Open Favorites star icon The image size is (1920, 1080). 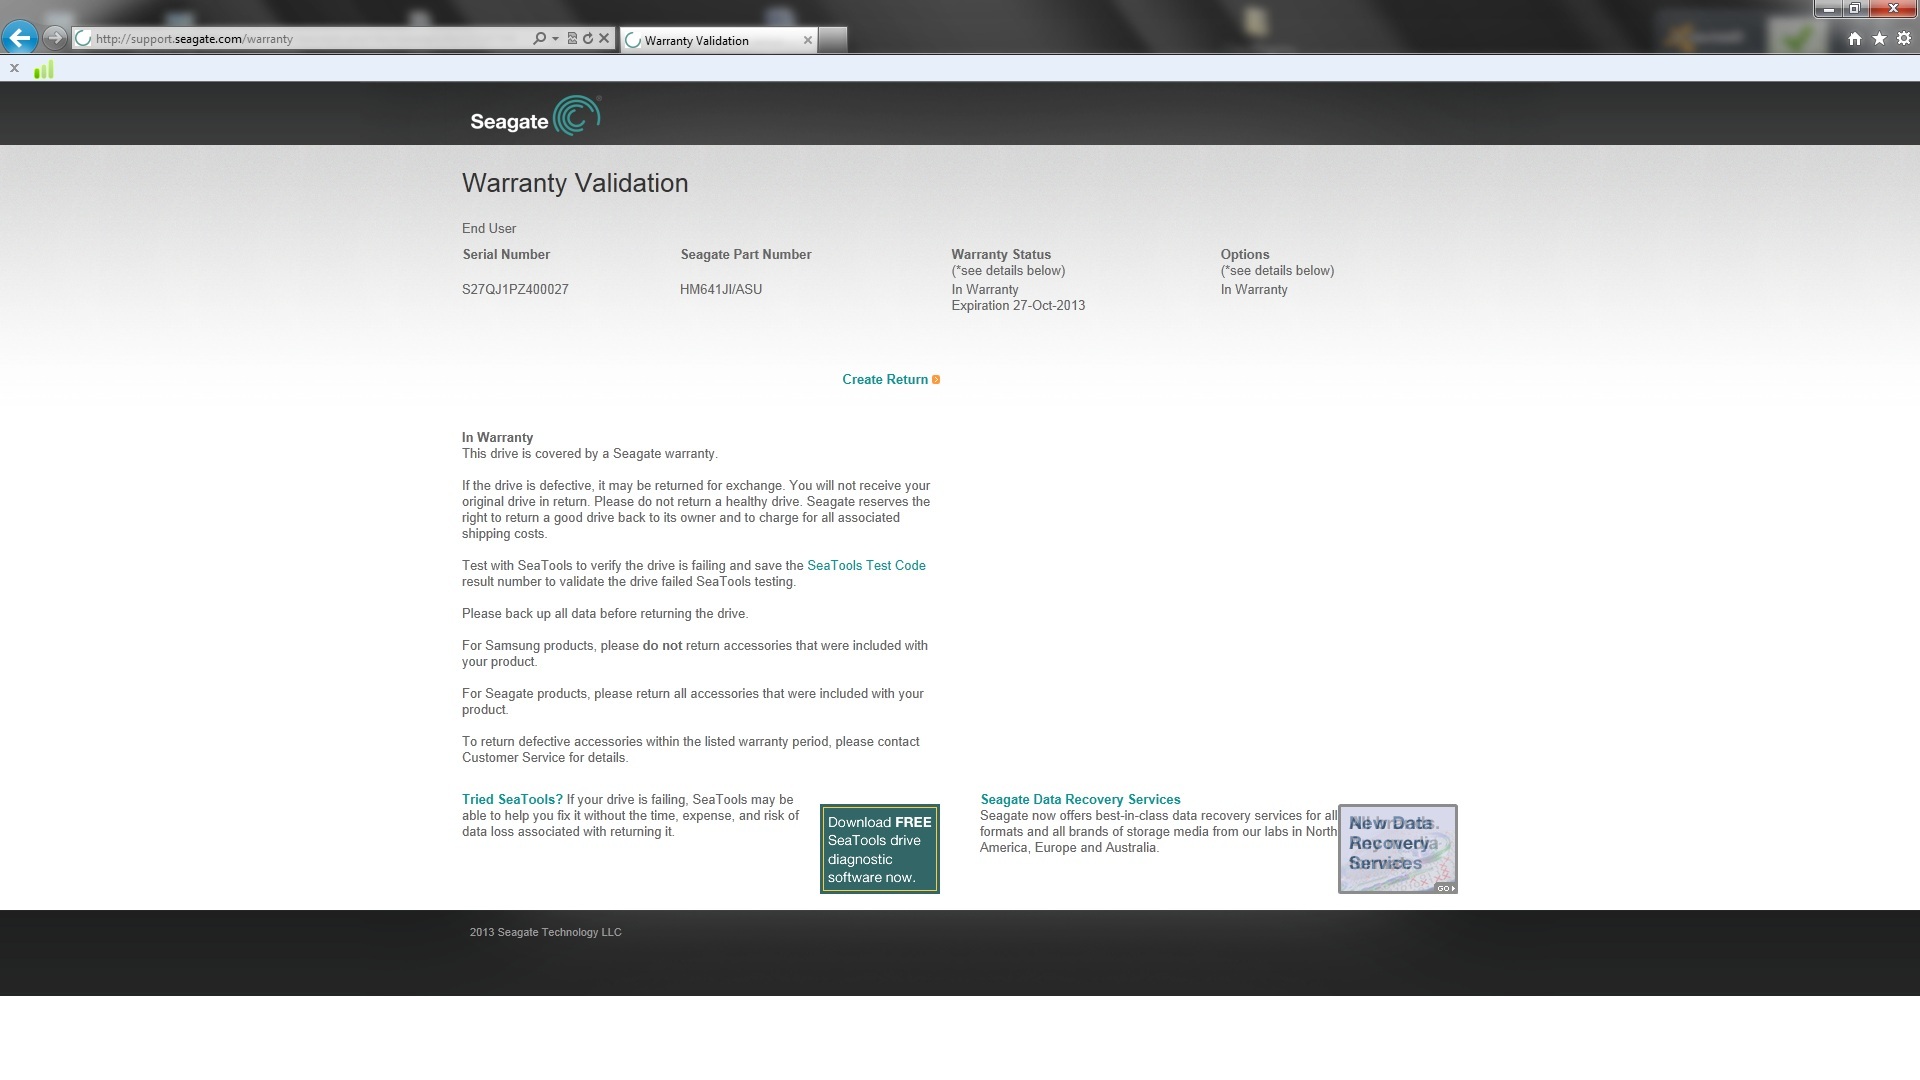click(1879, 39)
